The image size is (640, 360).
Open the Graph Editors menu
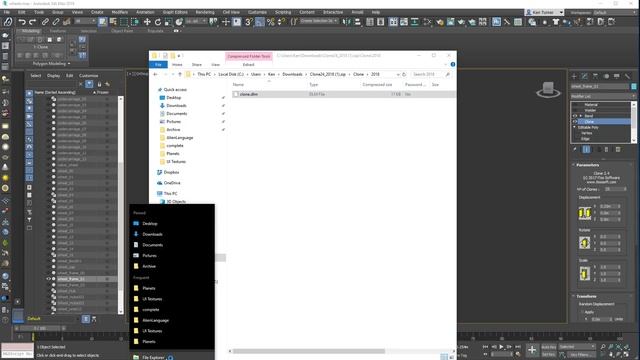175,12
